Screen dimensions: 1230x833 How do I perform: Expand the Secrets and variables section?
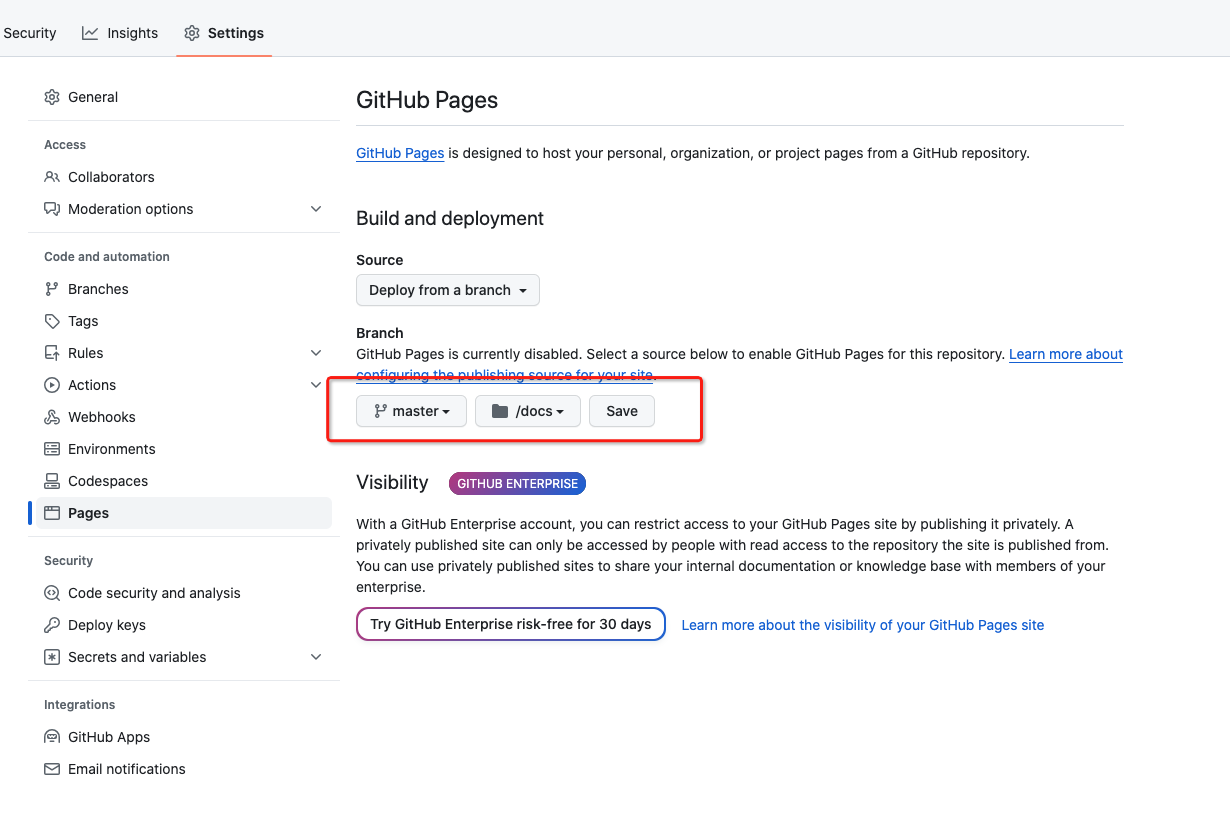coord(316,657)
